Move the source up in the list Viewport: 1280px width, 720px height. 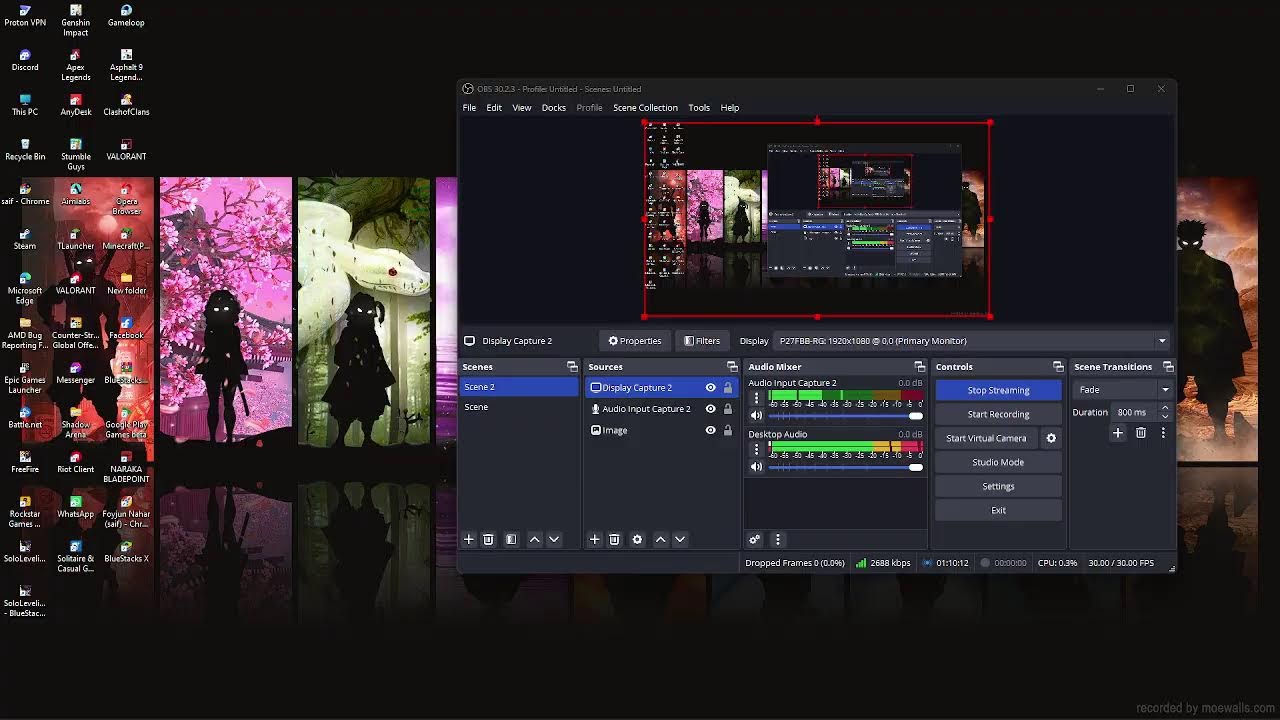(660, 539)
